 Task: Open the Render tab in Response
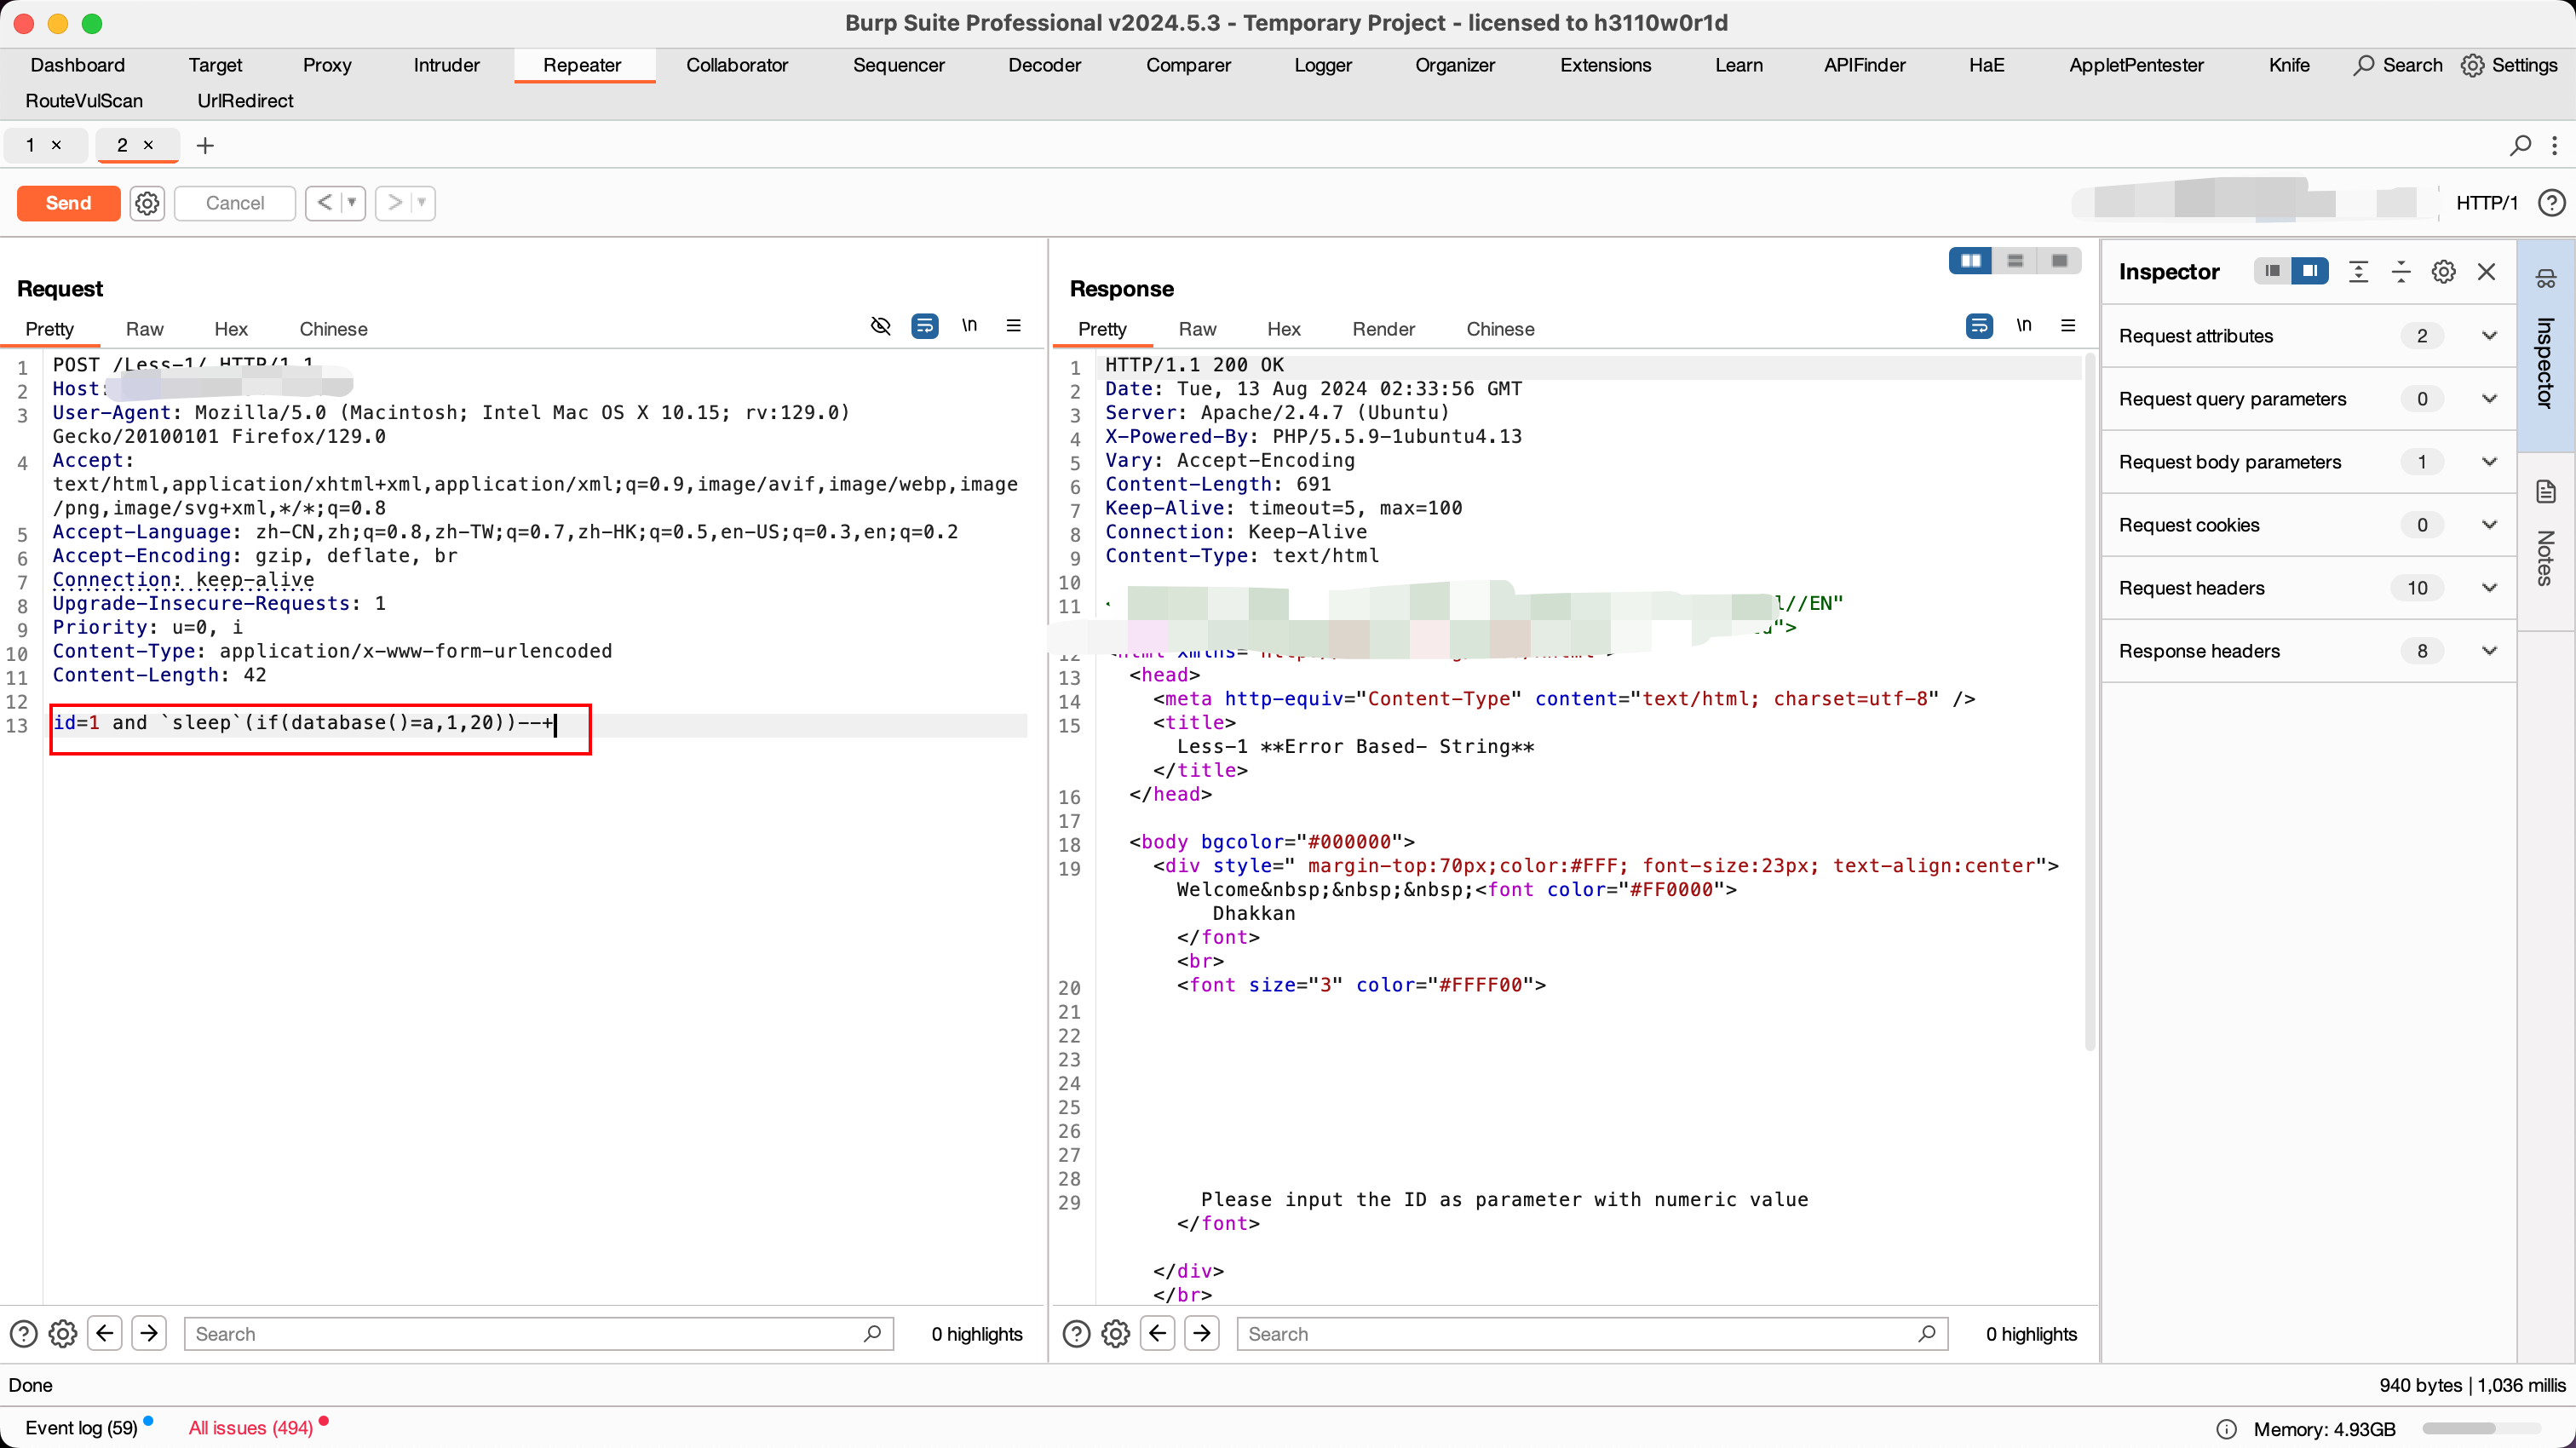pyautogui.click(x=1383, y=329)
